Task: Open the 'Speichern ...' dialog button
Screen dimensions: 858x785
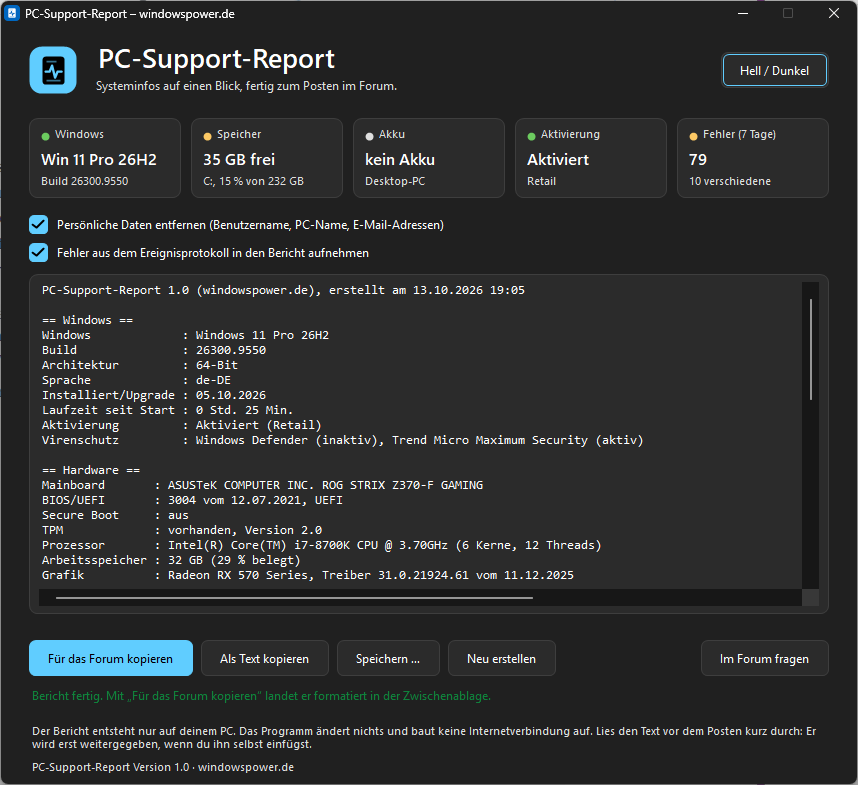Action: 389,658
